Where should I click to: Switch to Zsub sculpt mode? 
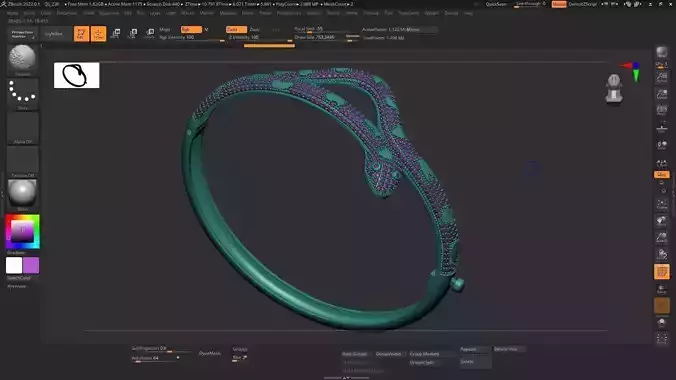click(254, 30)
